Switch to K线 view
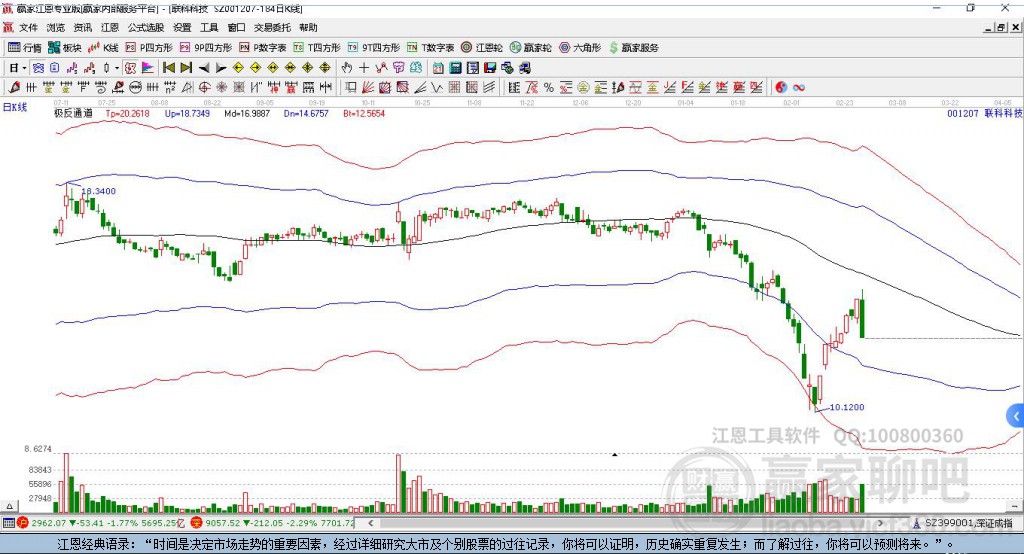Image resolution: width=1024 pixels, height=554 pixels. [103, 48]
